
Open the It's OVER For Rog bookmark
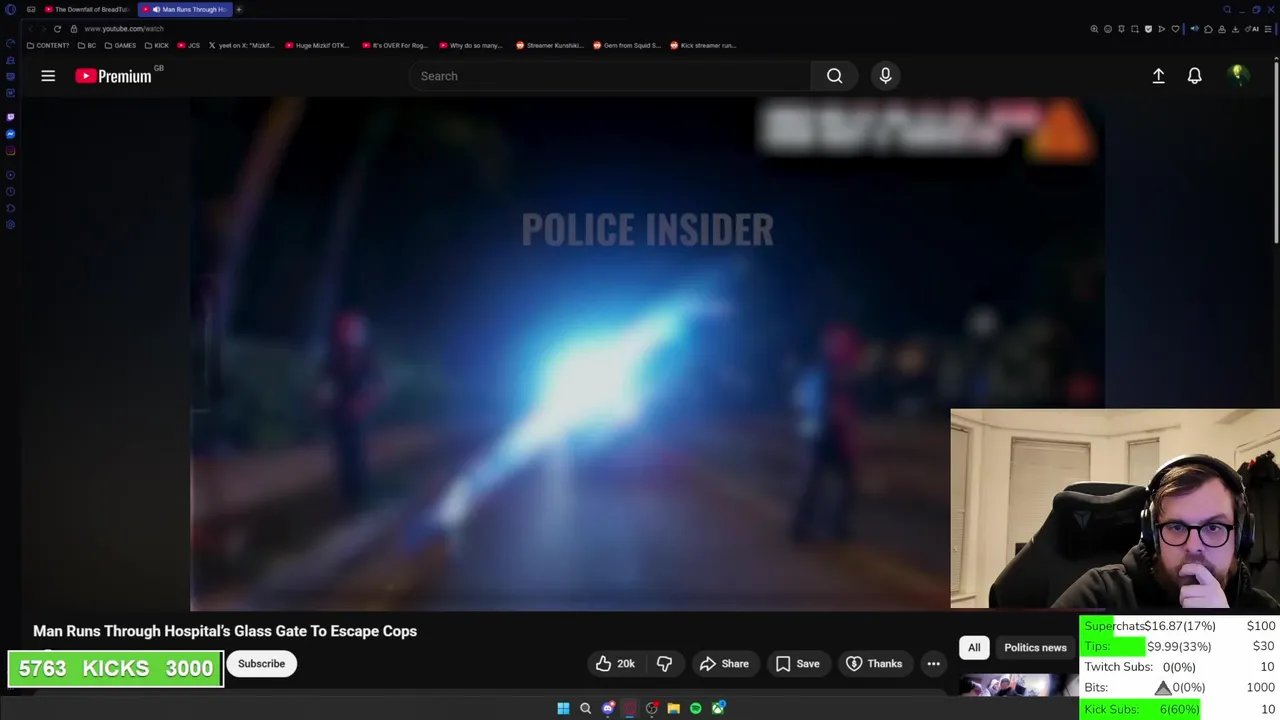(396, 45)
